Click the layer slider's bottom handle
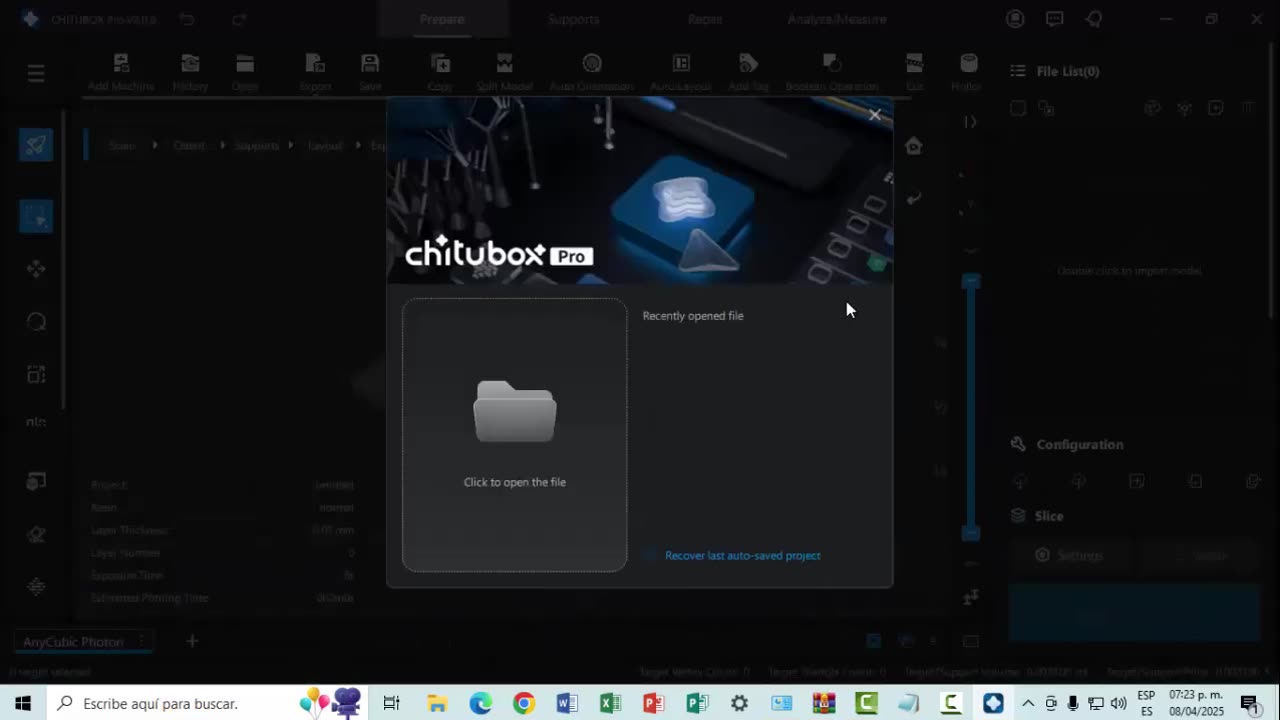 tap(970, 533)
